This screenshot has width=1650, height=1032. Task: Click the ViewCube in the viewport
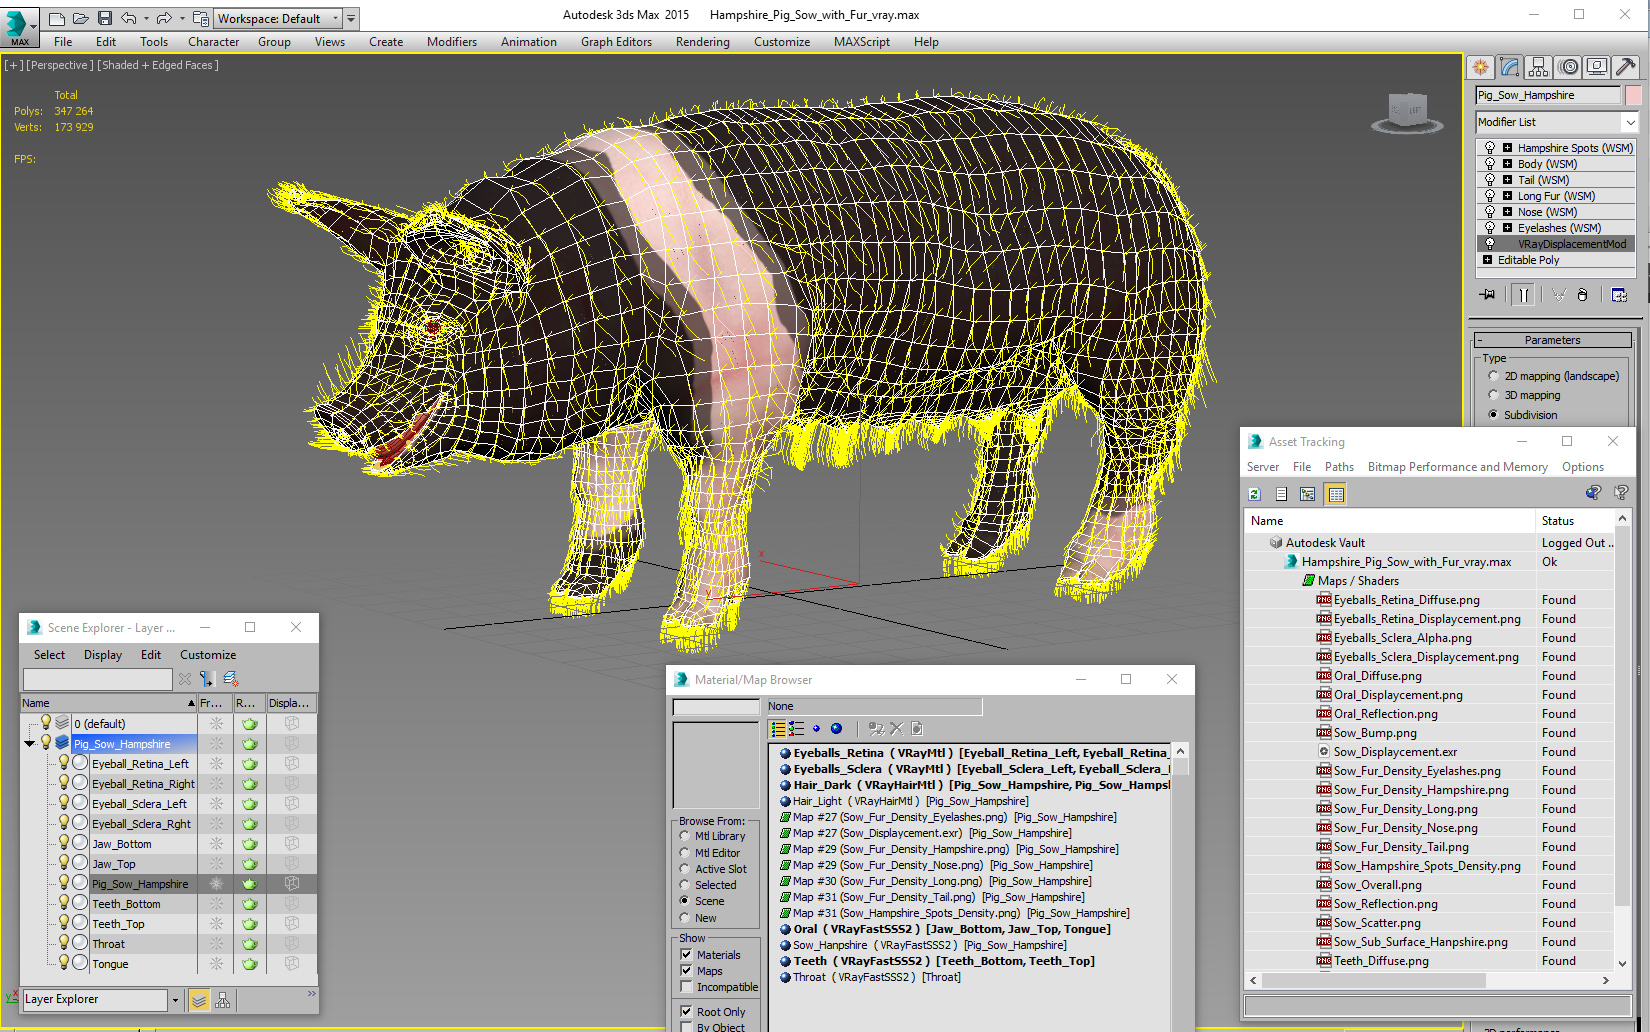(1407, 112)
